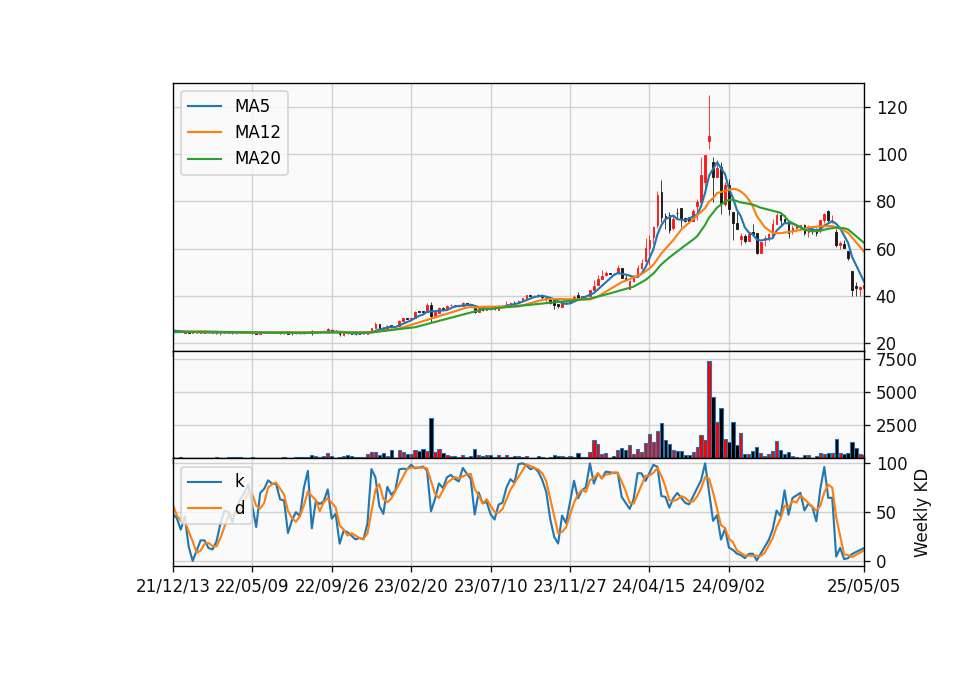
Task: Click the 23/07/10 date label
Action: point(490,586)
